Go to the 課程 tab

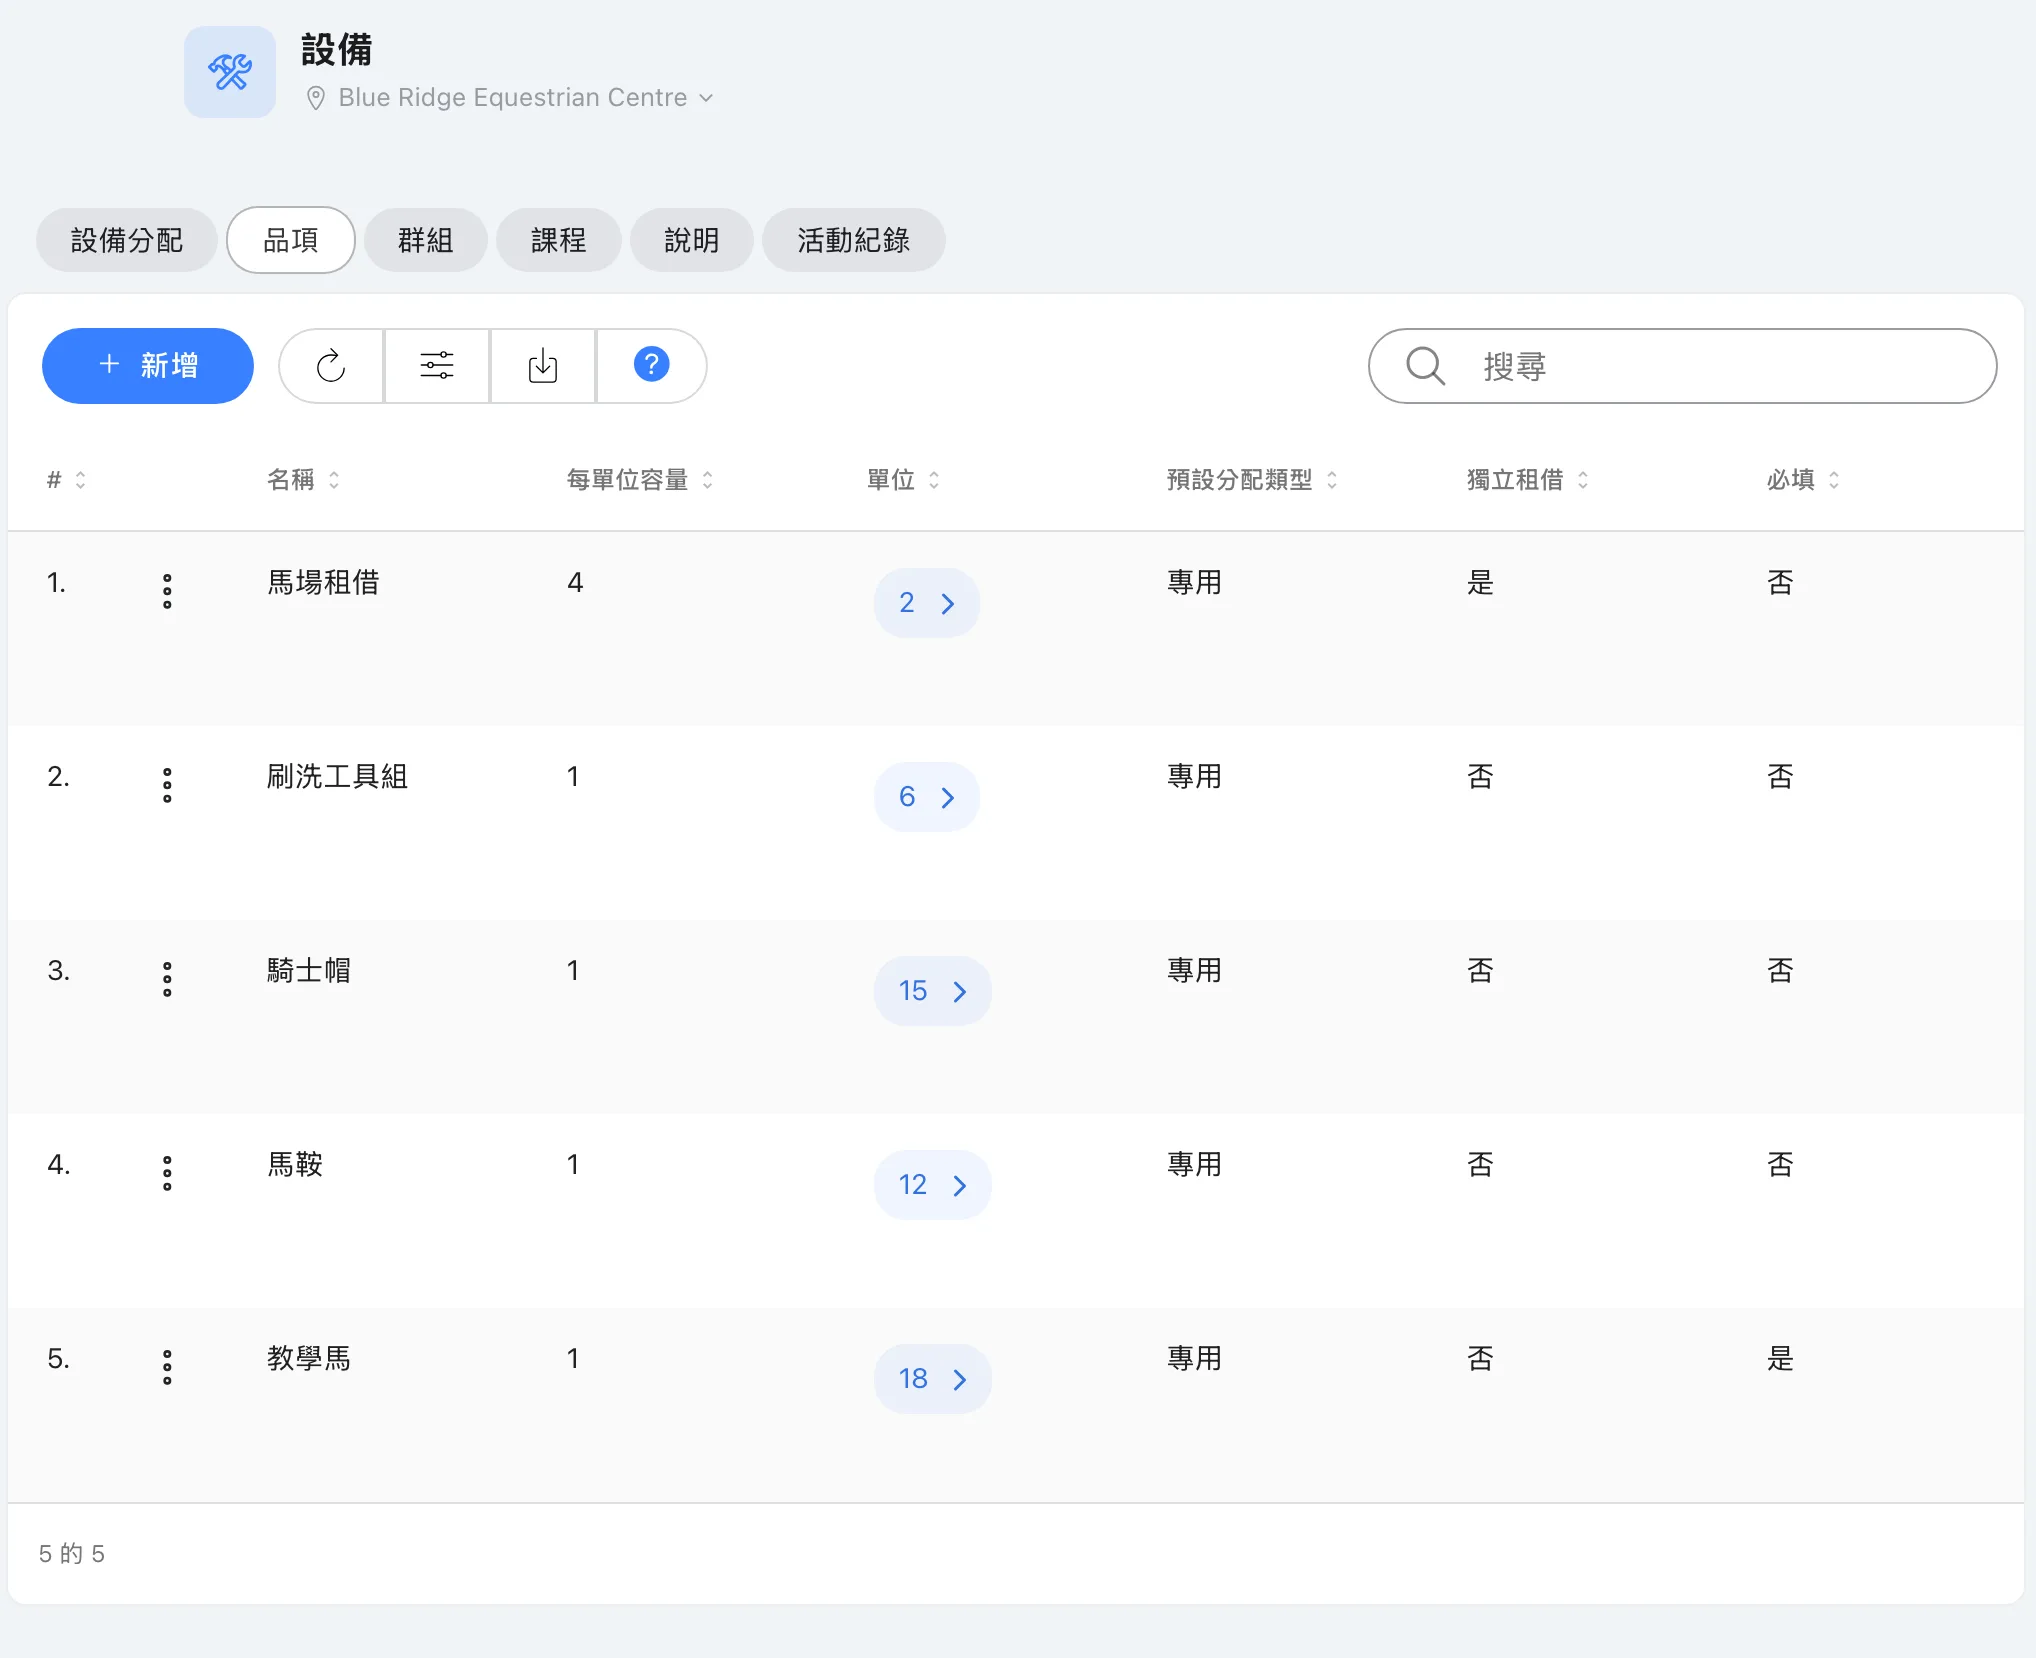559,240
